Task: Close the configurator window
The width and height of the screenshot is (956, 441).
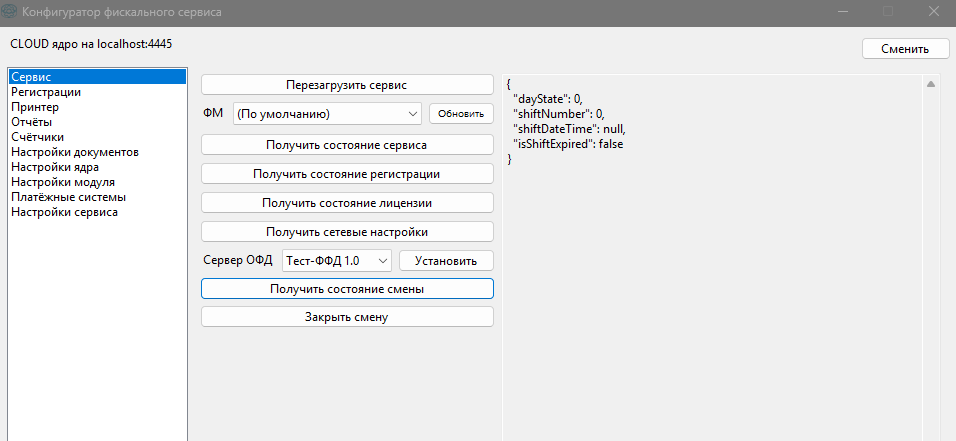Action: pos(933,12)
